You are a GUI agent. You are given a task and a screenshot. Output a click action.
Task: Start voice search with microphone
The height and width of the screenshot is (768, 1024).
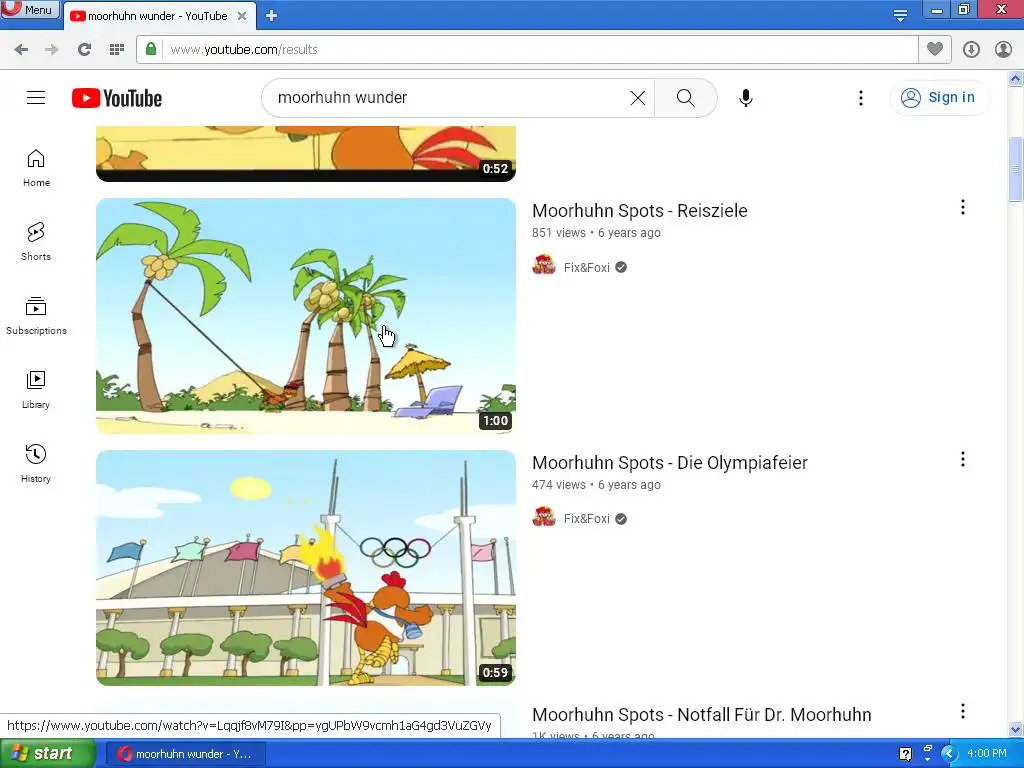click(x=746, y=98)
